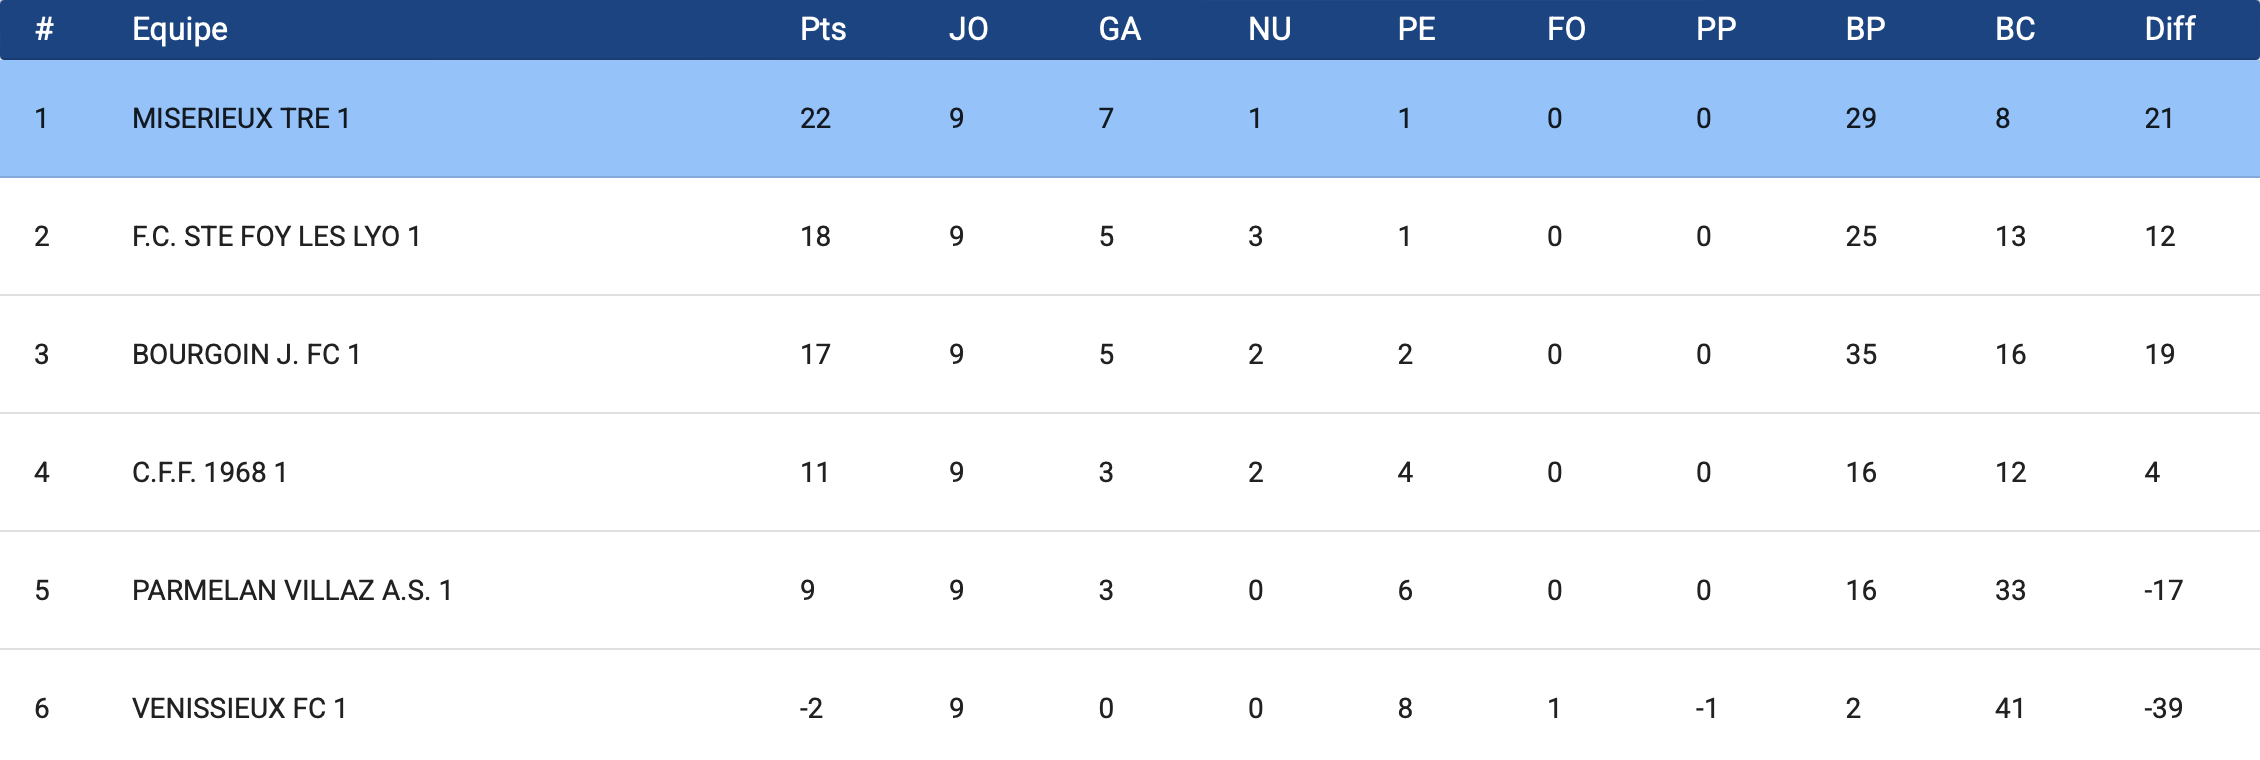Select the JO column header
2260x760 pixels.
click(x=968, y=29)
